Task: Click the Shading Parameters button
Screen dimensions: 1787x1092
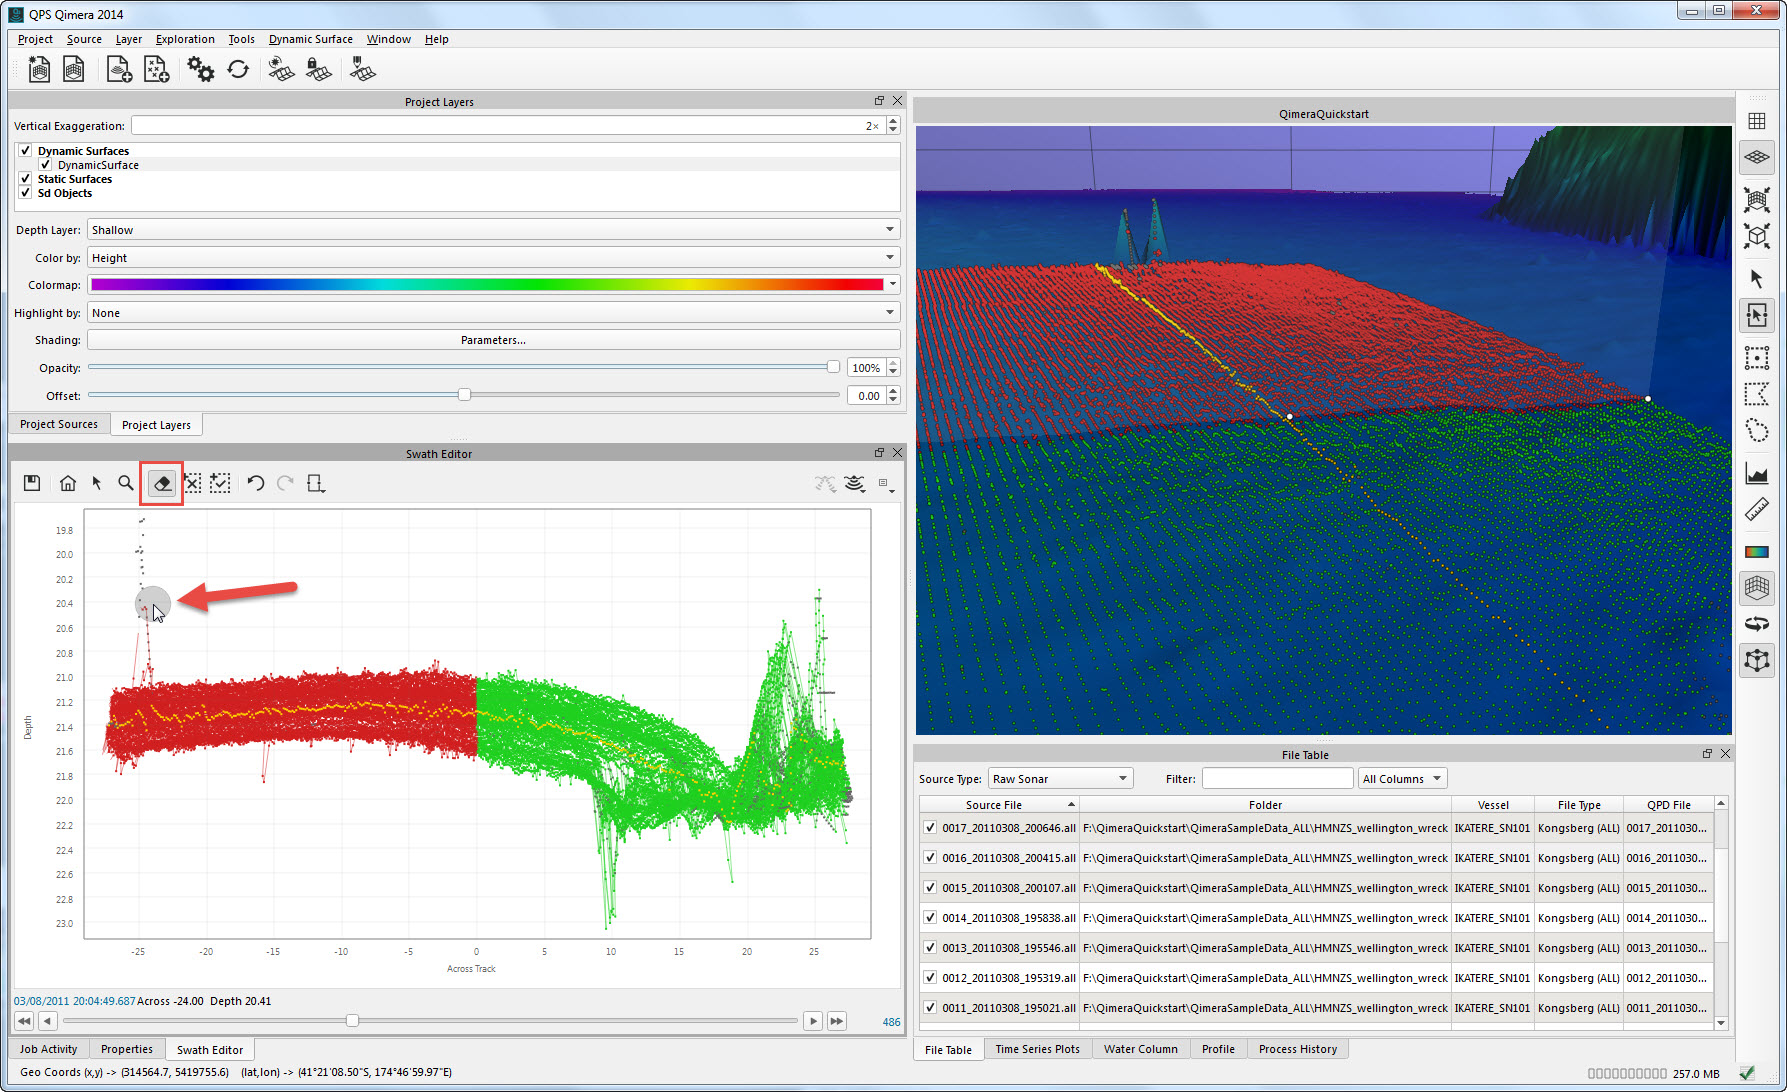Action: 493,341
